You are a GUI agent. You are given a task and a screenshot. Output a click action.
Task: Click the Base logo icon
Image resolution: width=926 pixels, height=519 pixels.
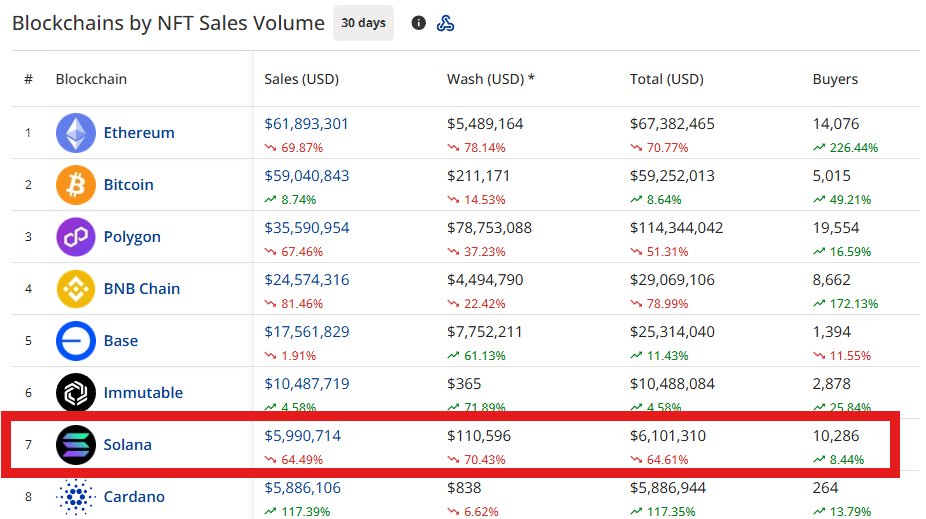point(76,341)
